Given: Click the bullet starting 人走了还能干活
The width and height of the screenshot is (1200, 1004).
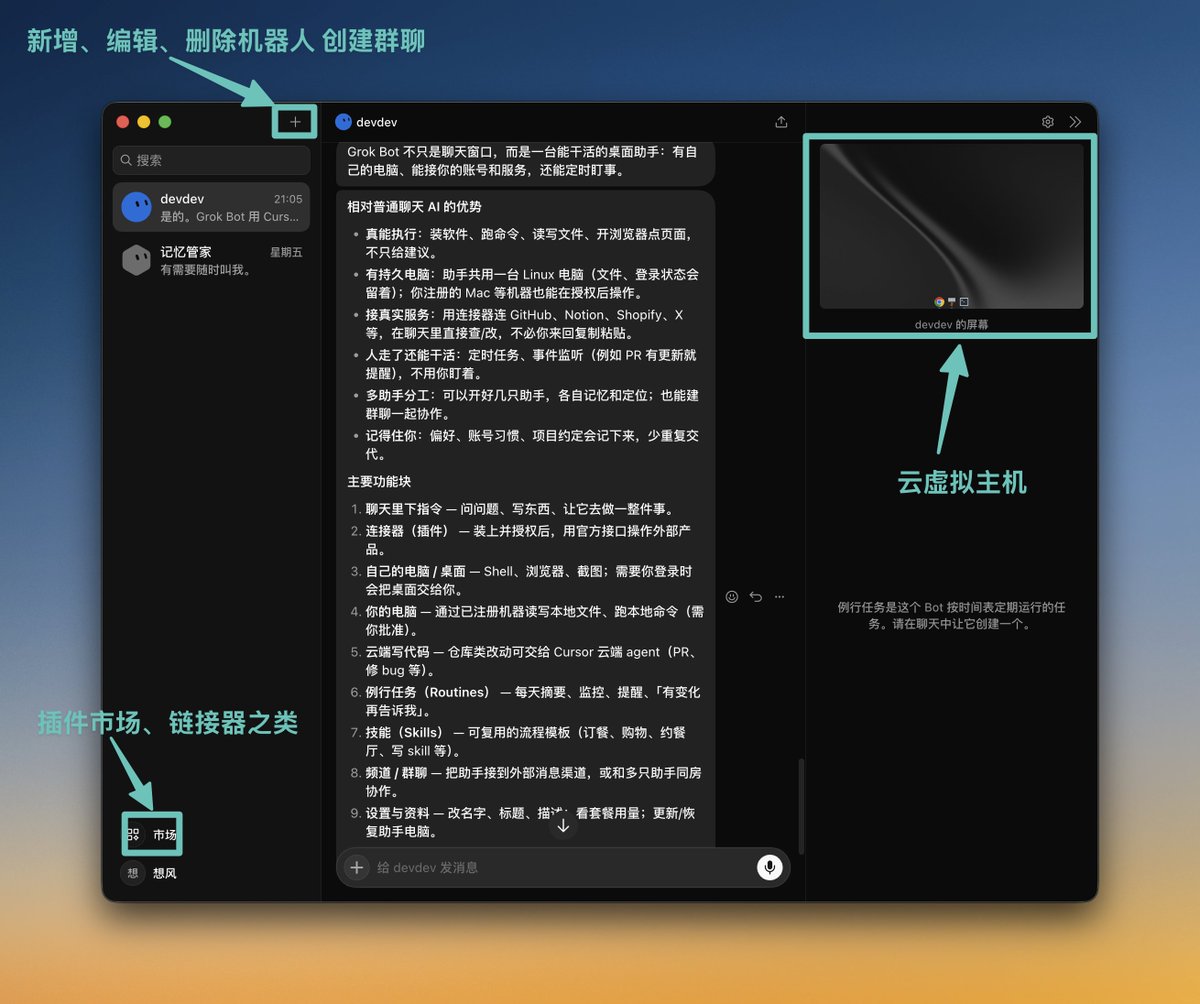Looking at the screenshot, I should pyautogui.click(x=530, y=364).
